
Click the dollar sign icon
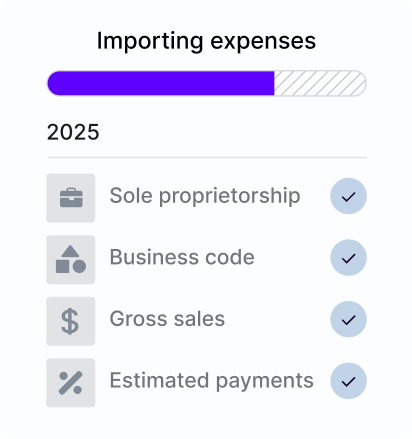71,321
